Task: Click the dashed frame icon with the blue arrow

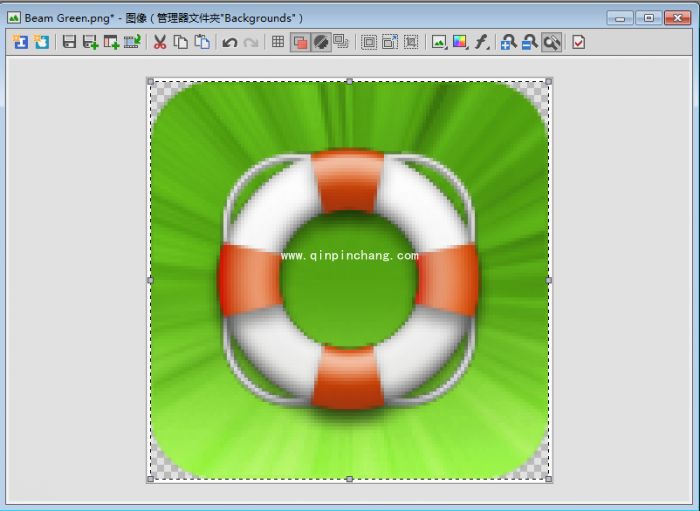Action: 390,42
